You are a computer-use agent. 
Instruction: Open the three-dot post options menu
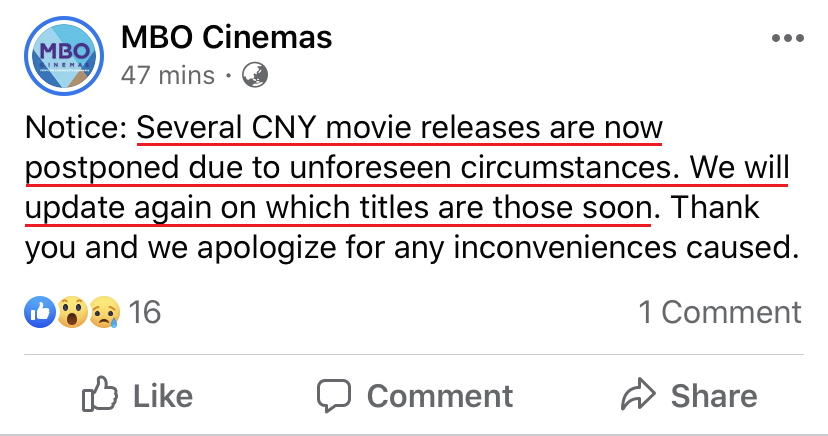point(788,39)
